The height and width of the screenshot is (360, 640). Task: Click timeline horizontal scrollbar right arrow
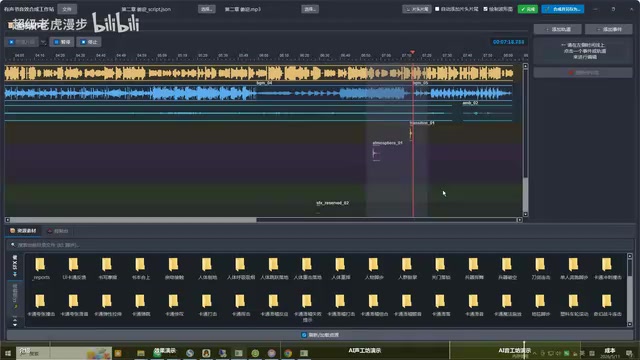pos(520,220)
